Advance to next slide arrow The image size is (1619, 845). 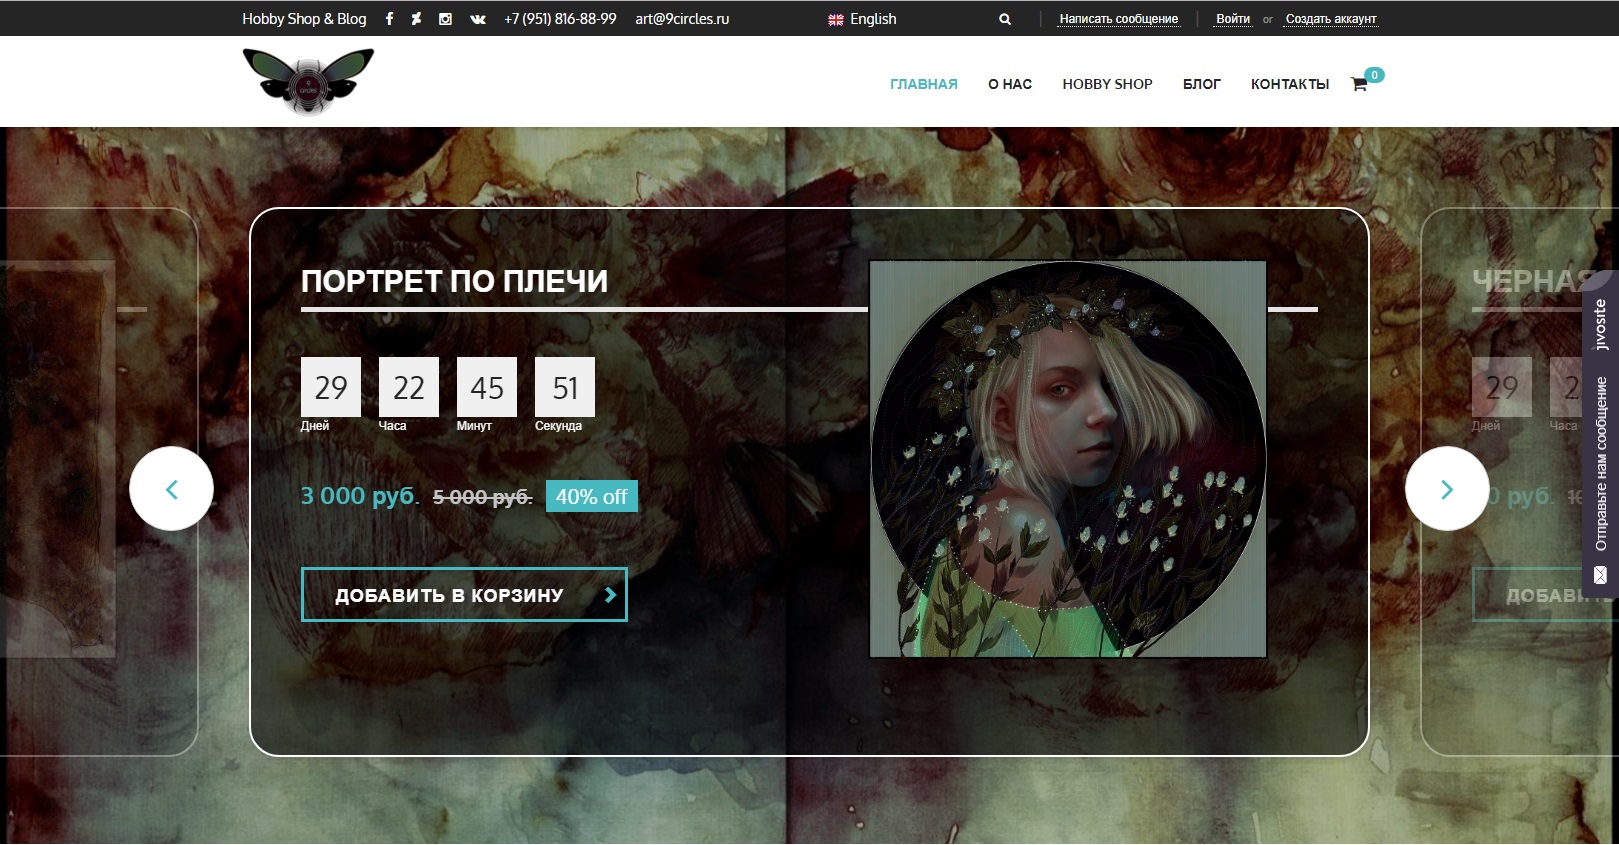click(x=1447, y=489)
